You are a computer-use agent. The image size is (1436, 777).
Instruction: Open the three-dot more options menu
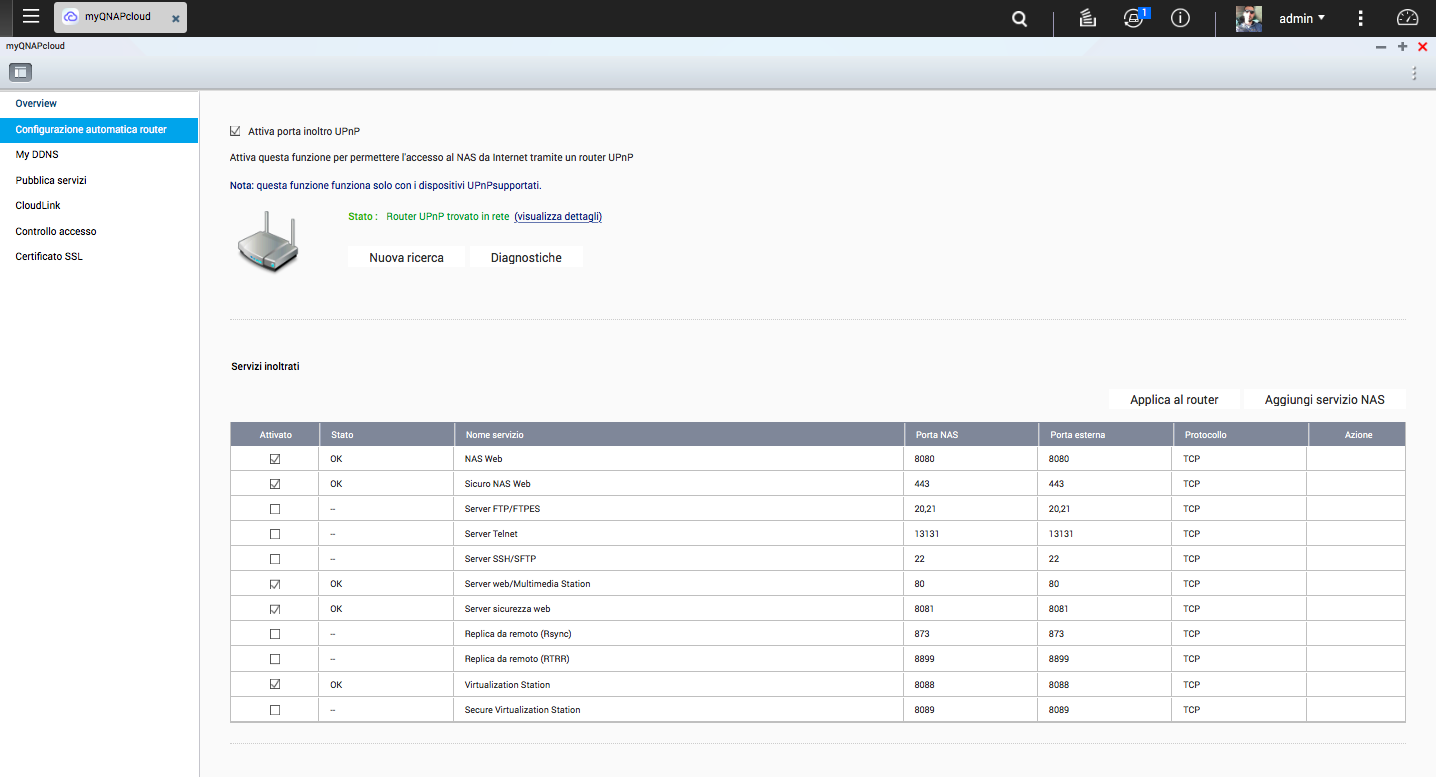pos(1360,18)
